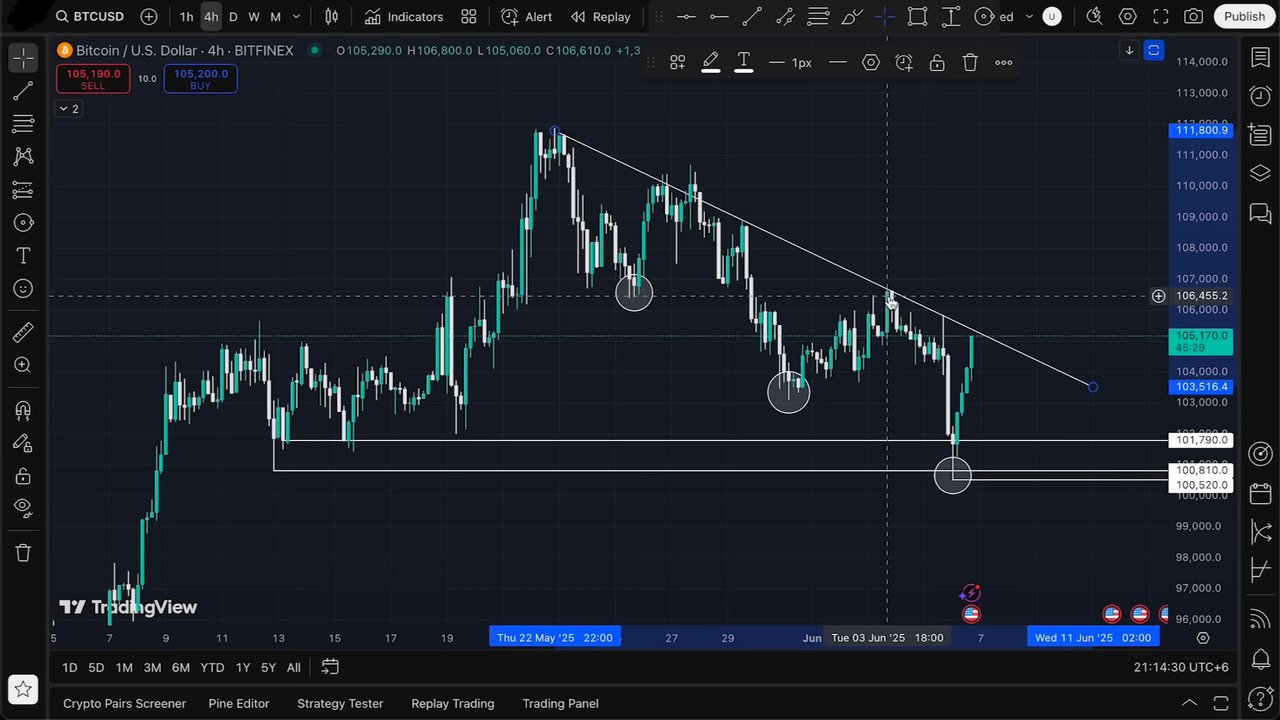Start bar Replay mode
This screenshot has height=720, width=1280.
click(600, 16)
